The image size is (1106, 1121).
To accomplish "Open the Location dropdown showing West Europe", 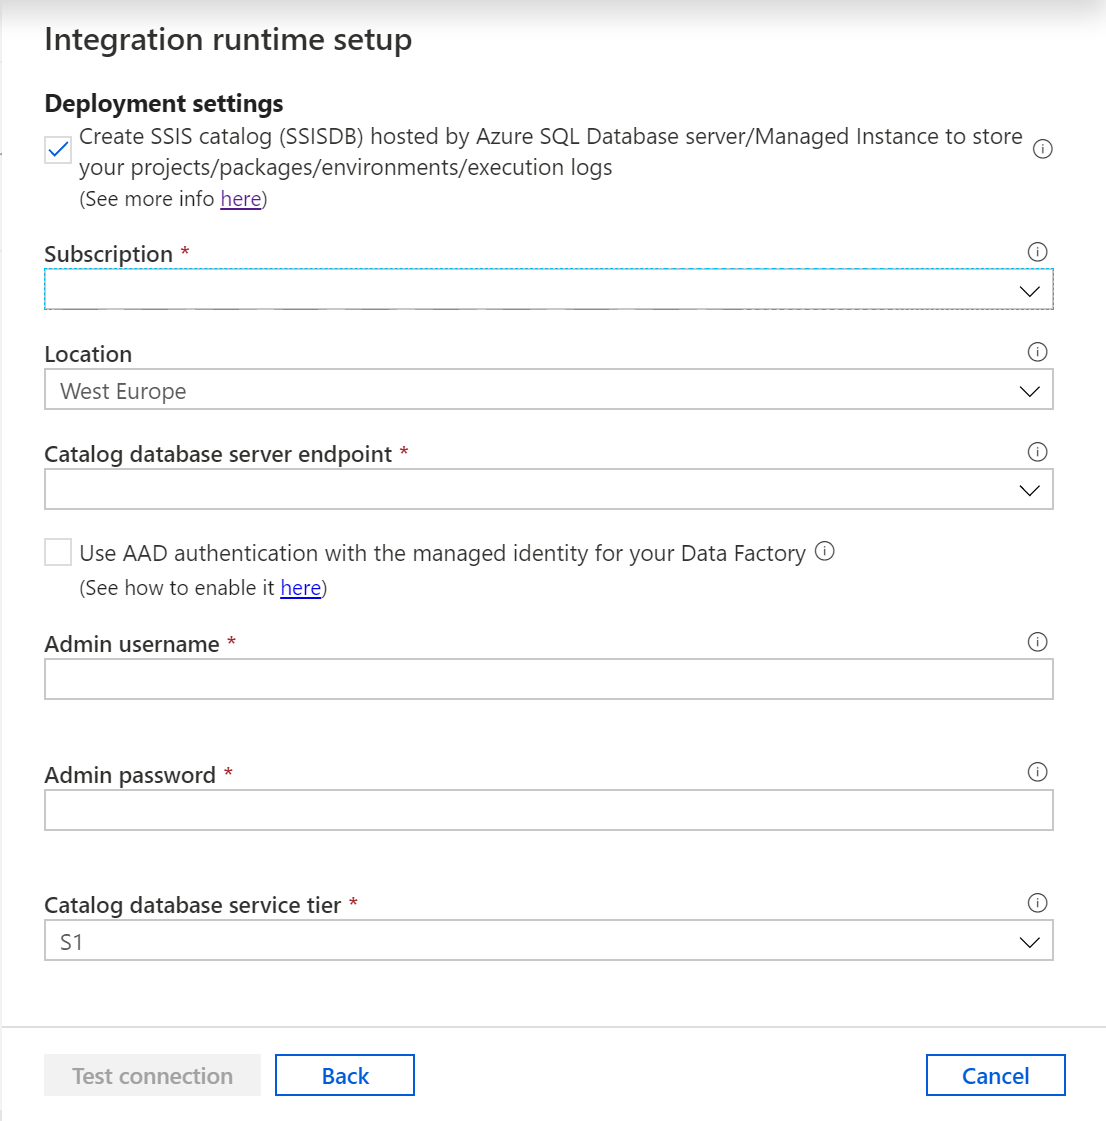I will tap(548, 390).
